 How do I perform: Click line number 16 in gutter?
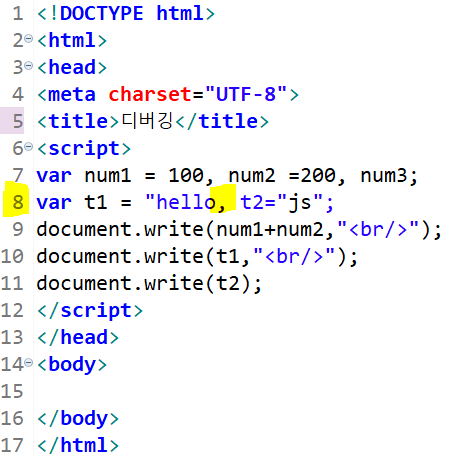(x=12, y=418)
